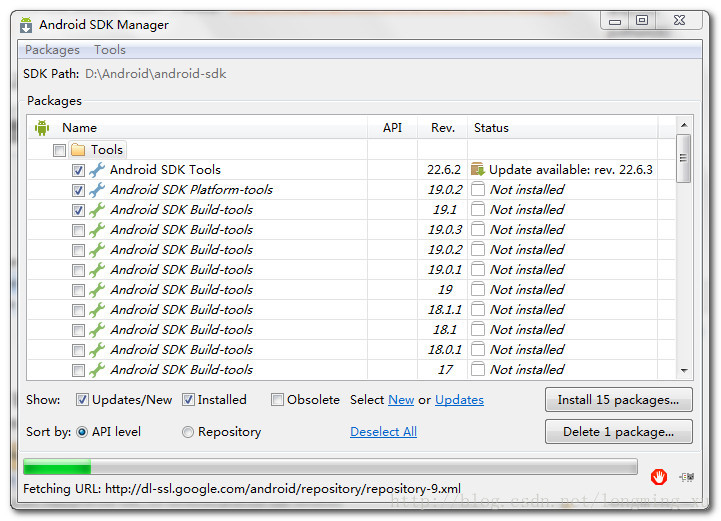Click wrench icon of Build-tools rev. 19.0.3
The height and width of the screenshot is (521, 721).
[97, 229]
